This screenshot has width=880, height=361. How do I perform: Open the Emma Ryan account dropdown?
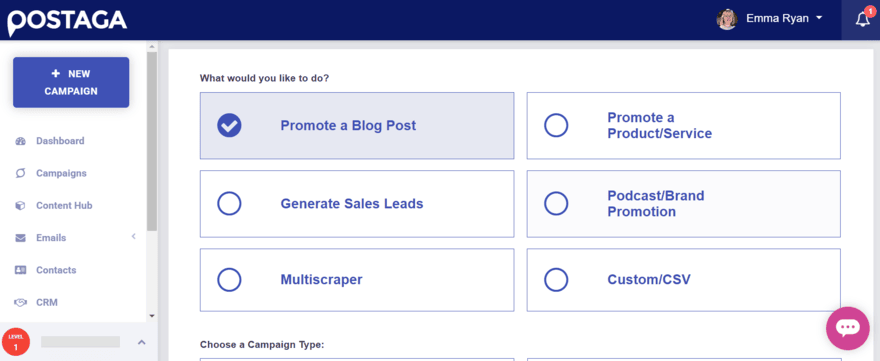point(769,19)
